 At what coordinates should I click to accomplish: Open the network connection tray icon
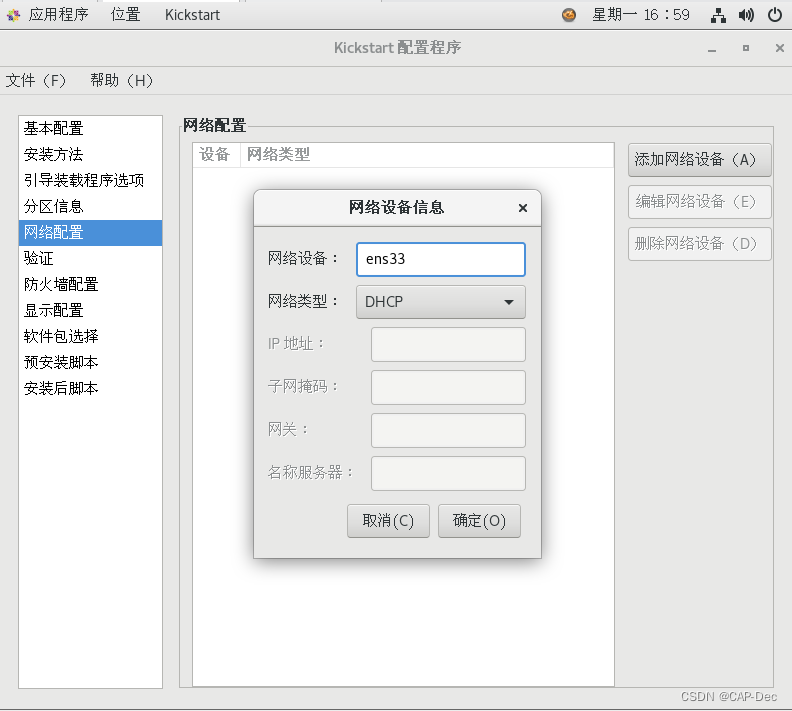(718, 15)
